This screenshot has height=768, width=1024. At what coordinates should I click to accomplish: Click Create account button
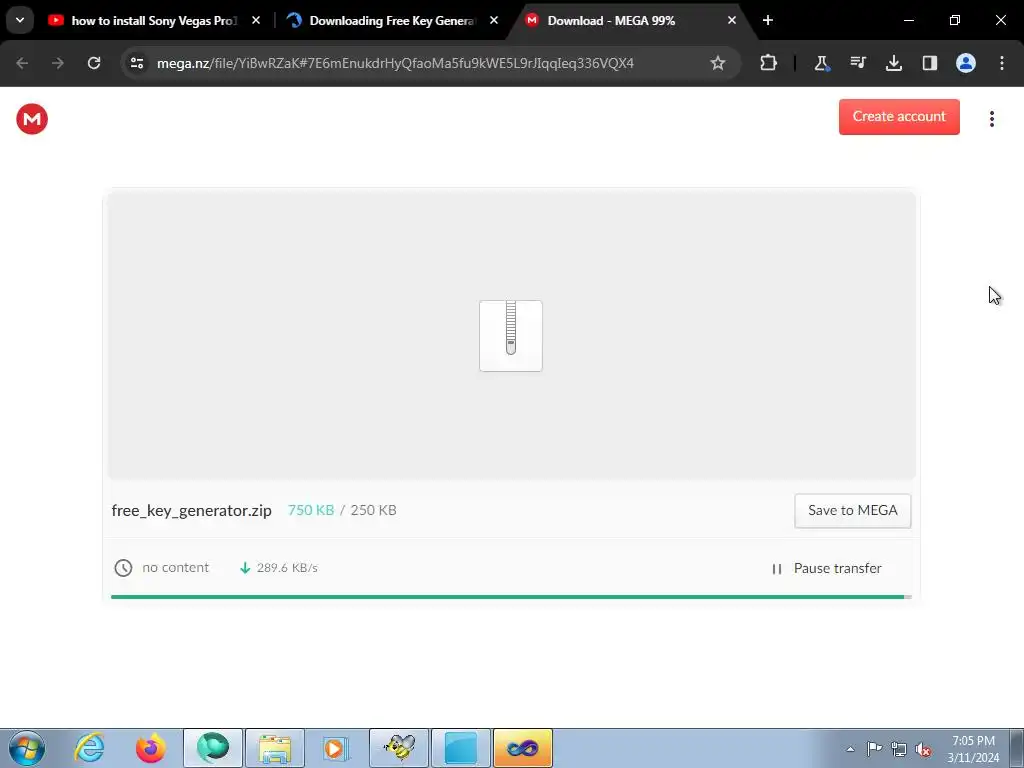pyautogui.click(x=899, y=117)
